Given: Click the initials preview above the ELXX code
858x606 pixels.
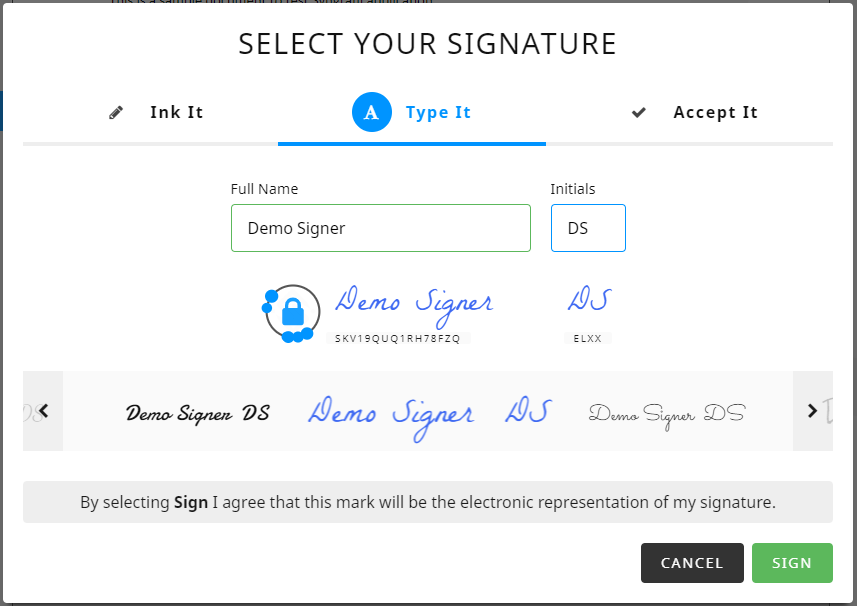Looking at the screenshot, I should (x=589, y=300).
